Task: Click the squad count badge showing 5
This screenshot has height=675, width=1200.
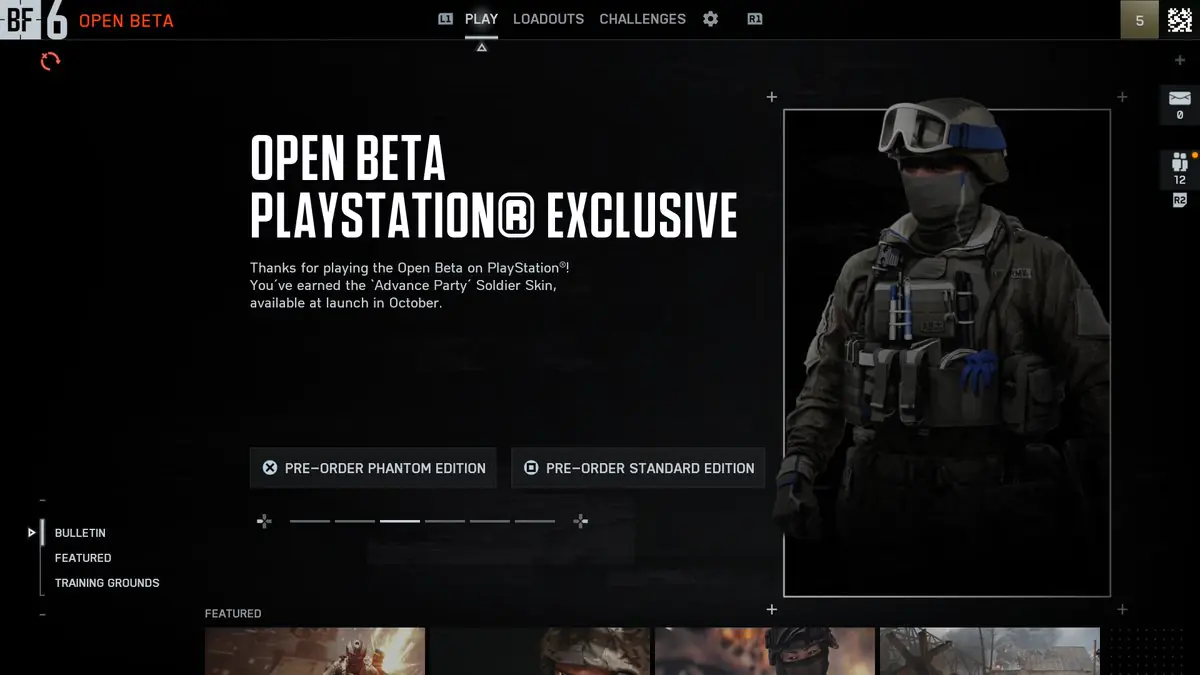Action: click(x=1139, y=19)
